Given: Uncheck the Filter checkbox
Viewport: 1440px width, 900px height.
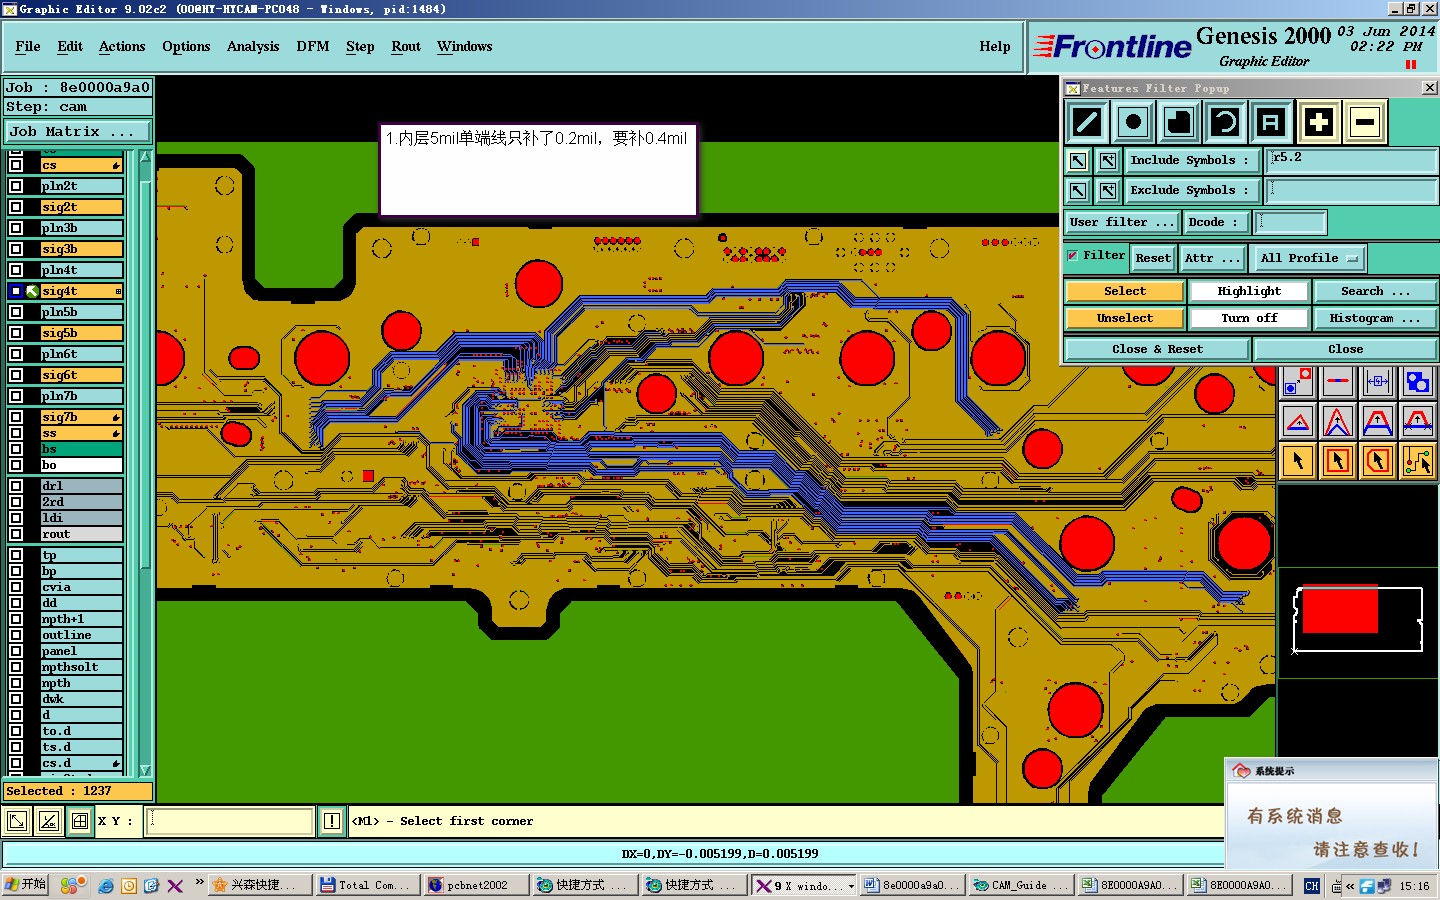Looking at the screenshot, I should 1073,256.
